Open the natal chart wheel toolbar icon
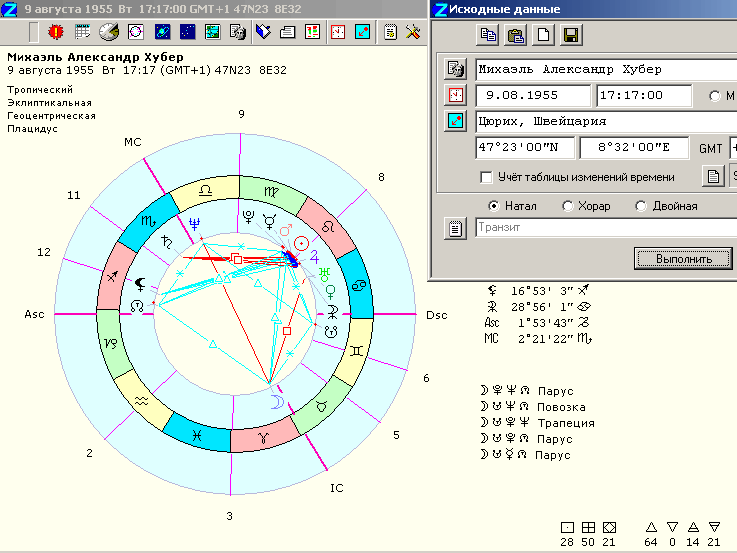Viewport: 737px width, 553px height. (x=135, y=32)
